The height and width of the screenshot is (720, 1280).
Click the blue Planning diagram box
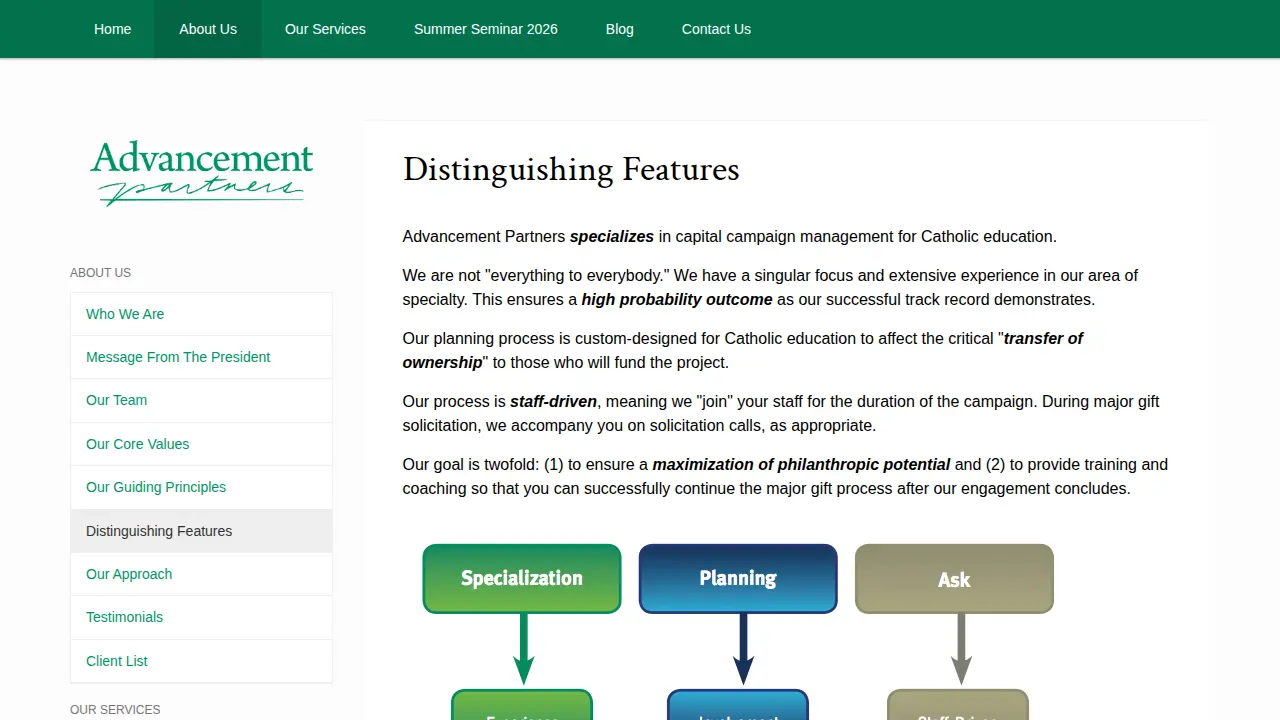[x=738, y=579]
